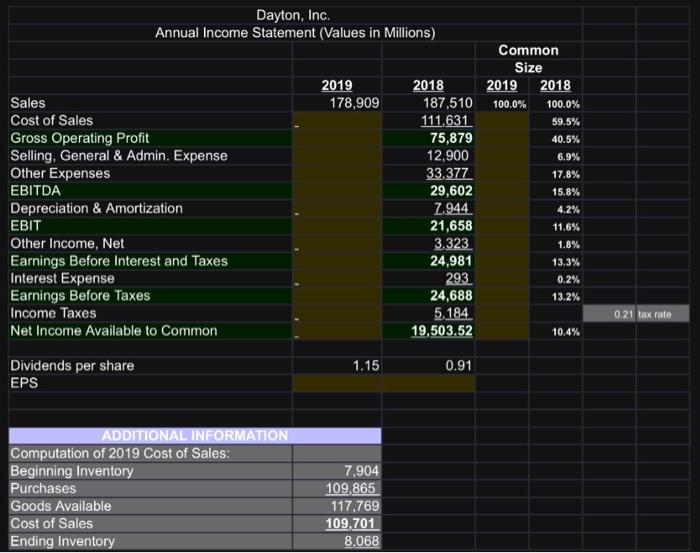Select the 8,068 ending inventory value
The width and height of the screenshot is (700, 553).
[362, 541]
